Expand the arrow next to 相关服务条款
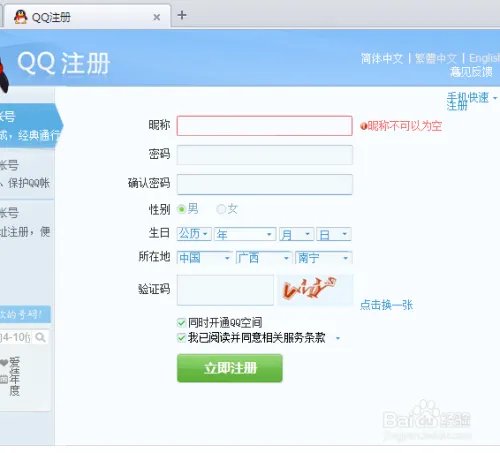 tap(338, 338)
